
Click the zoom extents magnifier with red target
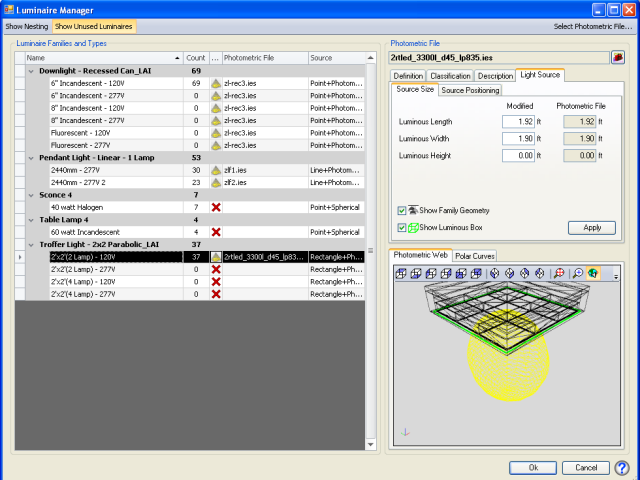pyautogui.click(x=559, y=273)
